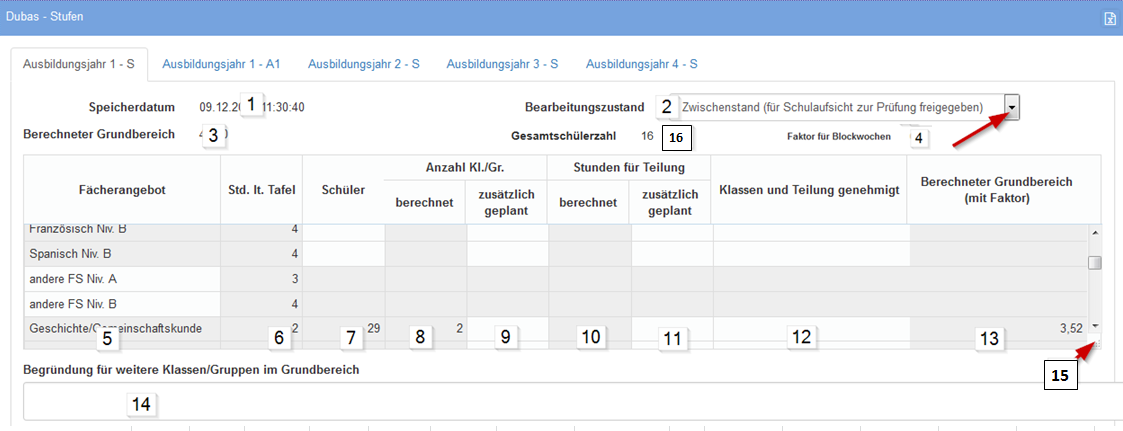Click the Zwischenstand combo box field
The image size is (1123, 431).
tap(840, 107)
